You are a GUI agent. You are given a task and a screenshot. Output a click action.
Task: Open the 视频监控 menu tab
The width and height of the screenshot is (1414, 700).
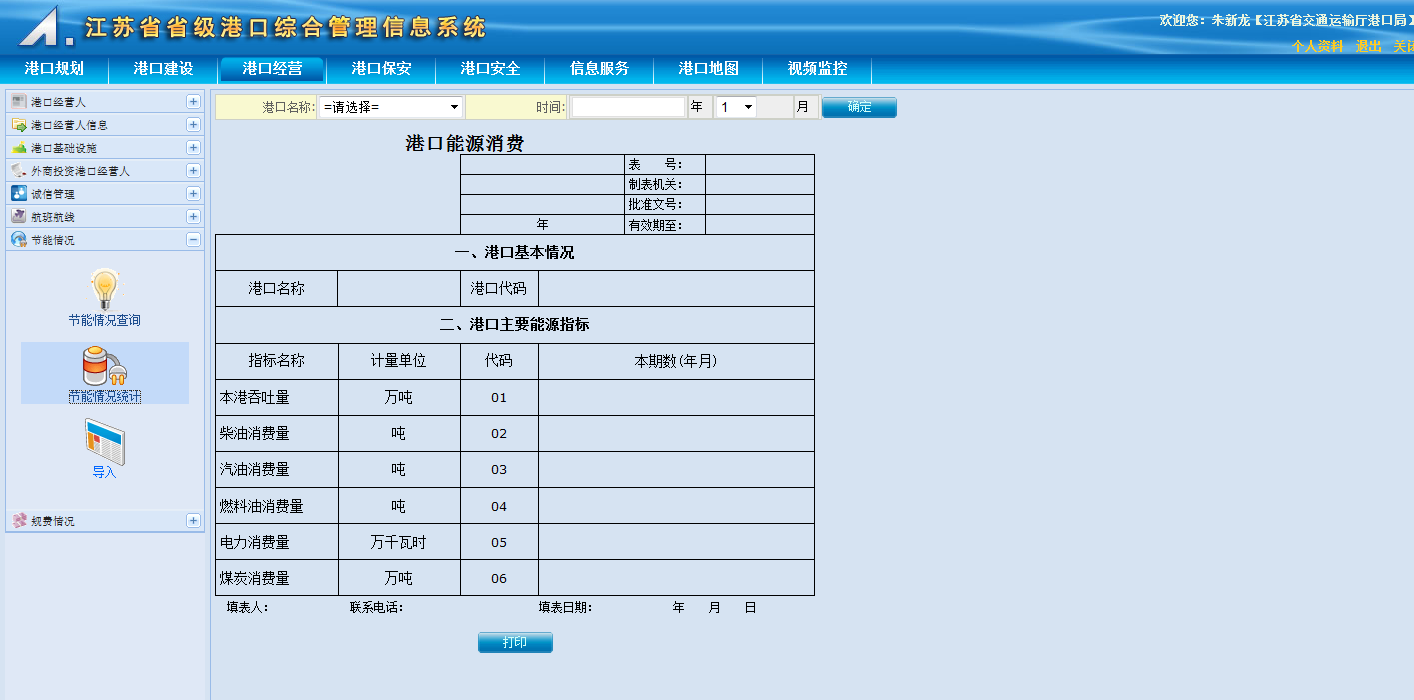coord(817,69)
